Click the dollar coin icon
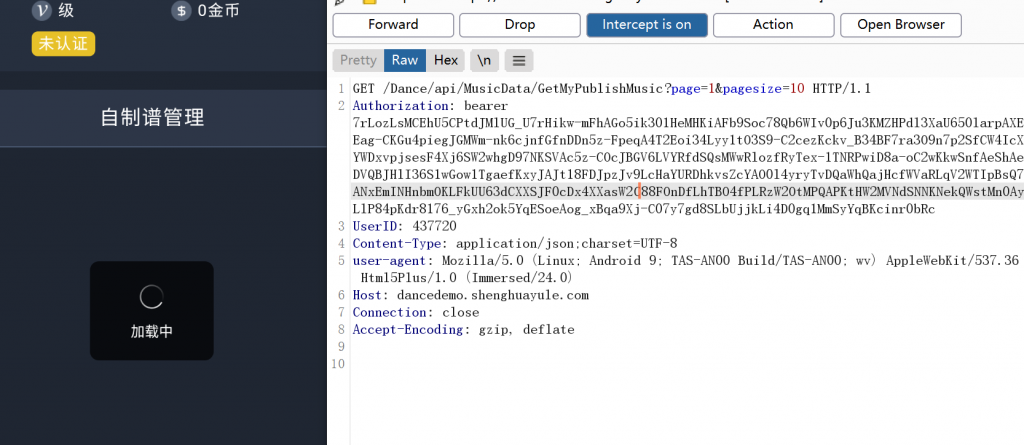Screen dimensions: 1024x445 (x=181, y=12)
